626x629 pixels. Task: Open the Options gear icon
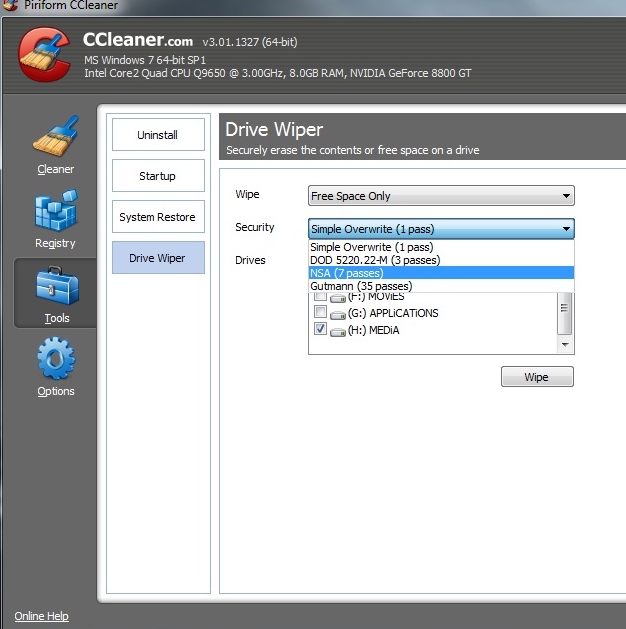(56, 359)
